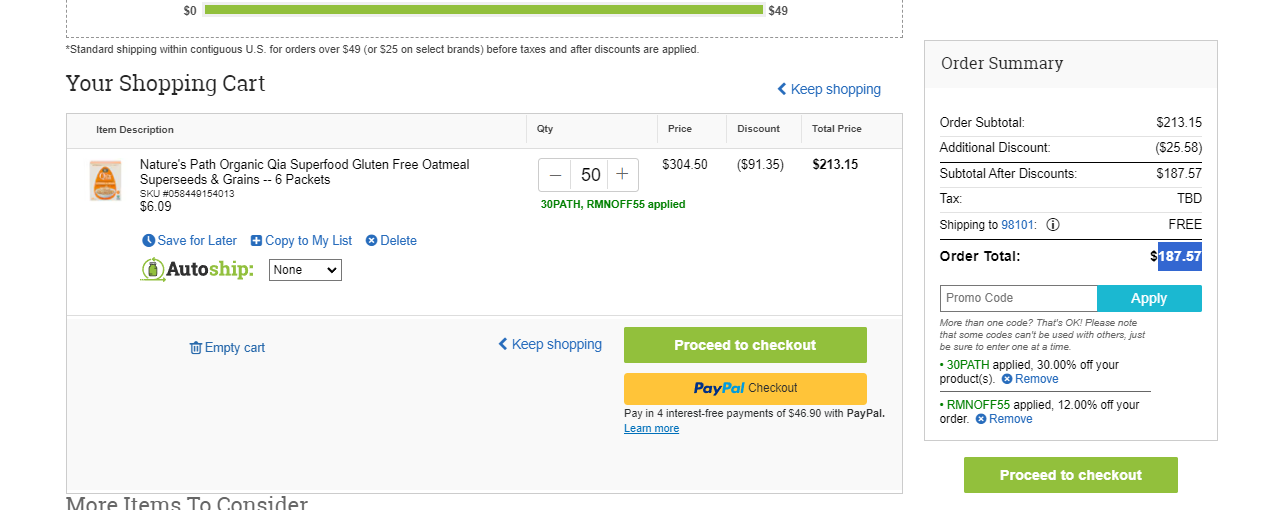The width and height of the screenshot is (1287, 510).
Task: Open the Nature's Path oatmeal product link
Action: click(304, 172)
